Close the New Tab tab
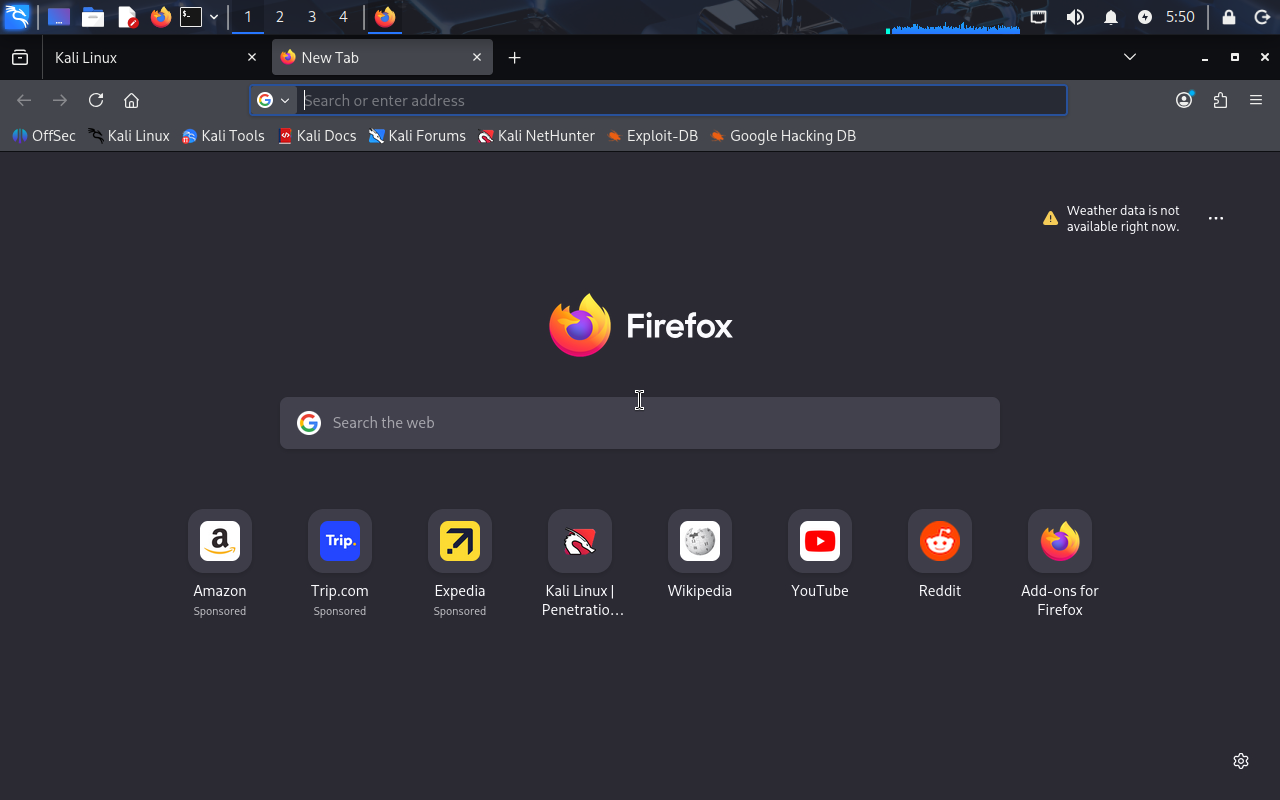Viewport: 1280px width, 800px height. coord(477,58)
